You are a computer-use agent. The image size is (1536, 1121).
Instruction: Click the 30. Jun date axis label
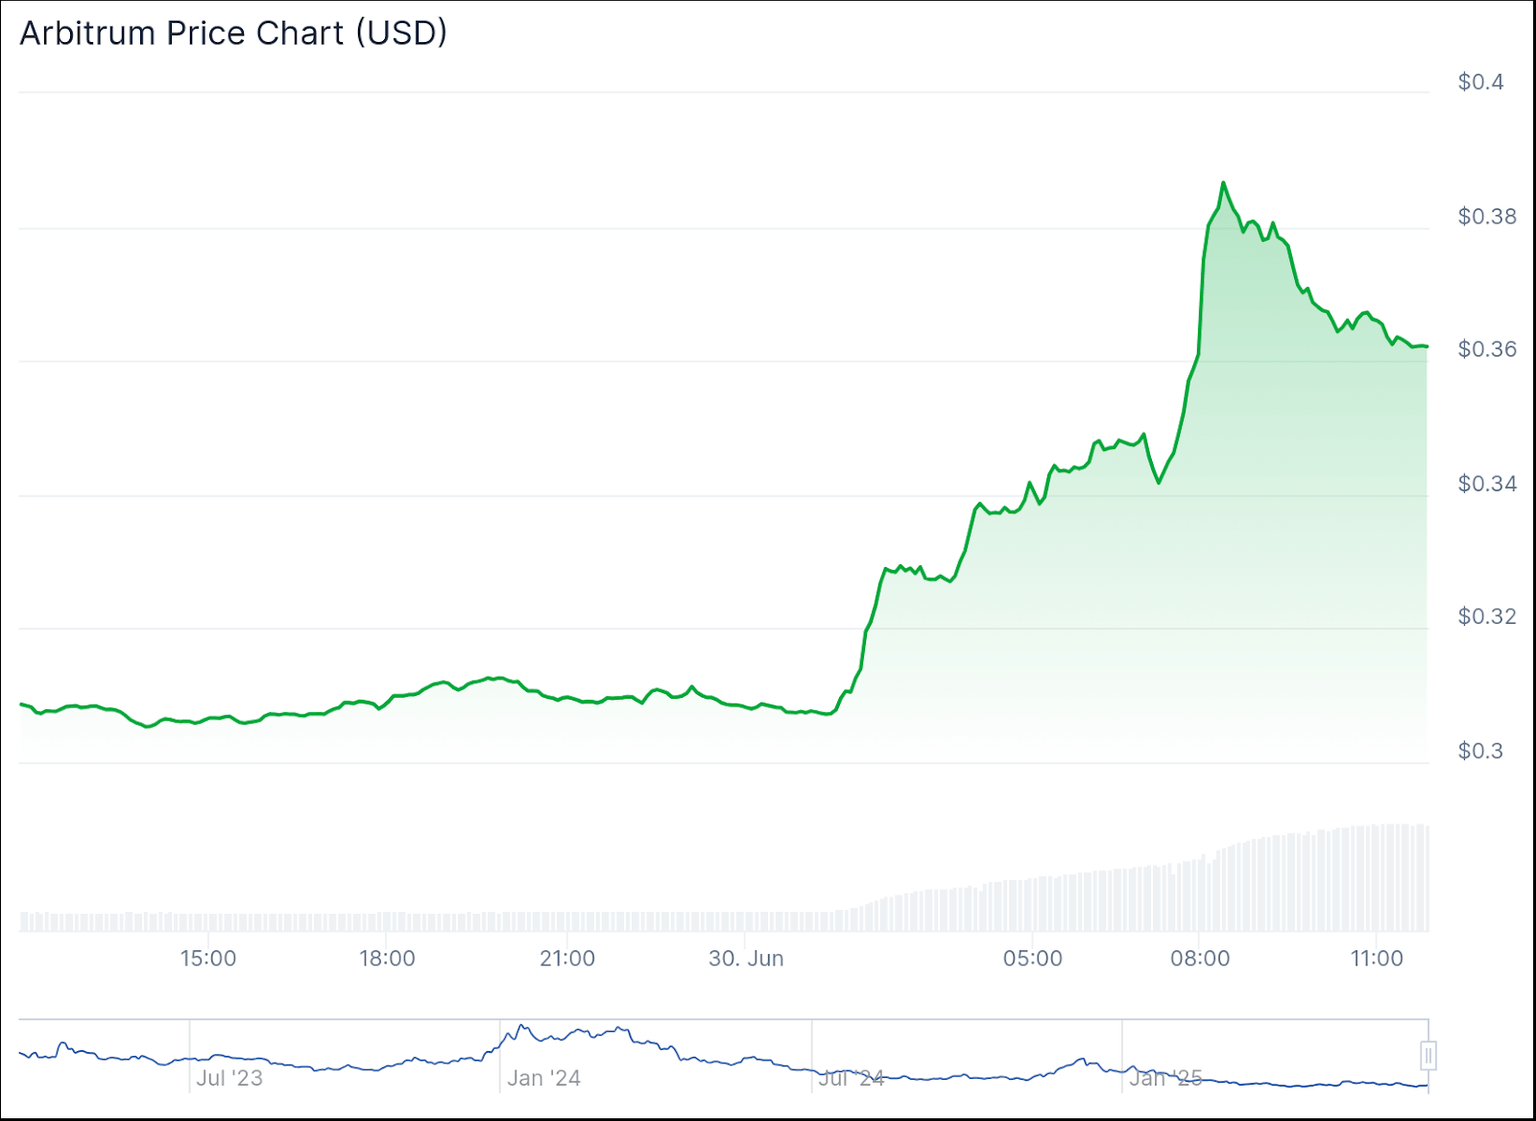[746, 958]
